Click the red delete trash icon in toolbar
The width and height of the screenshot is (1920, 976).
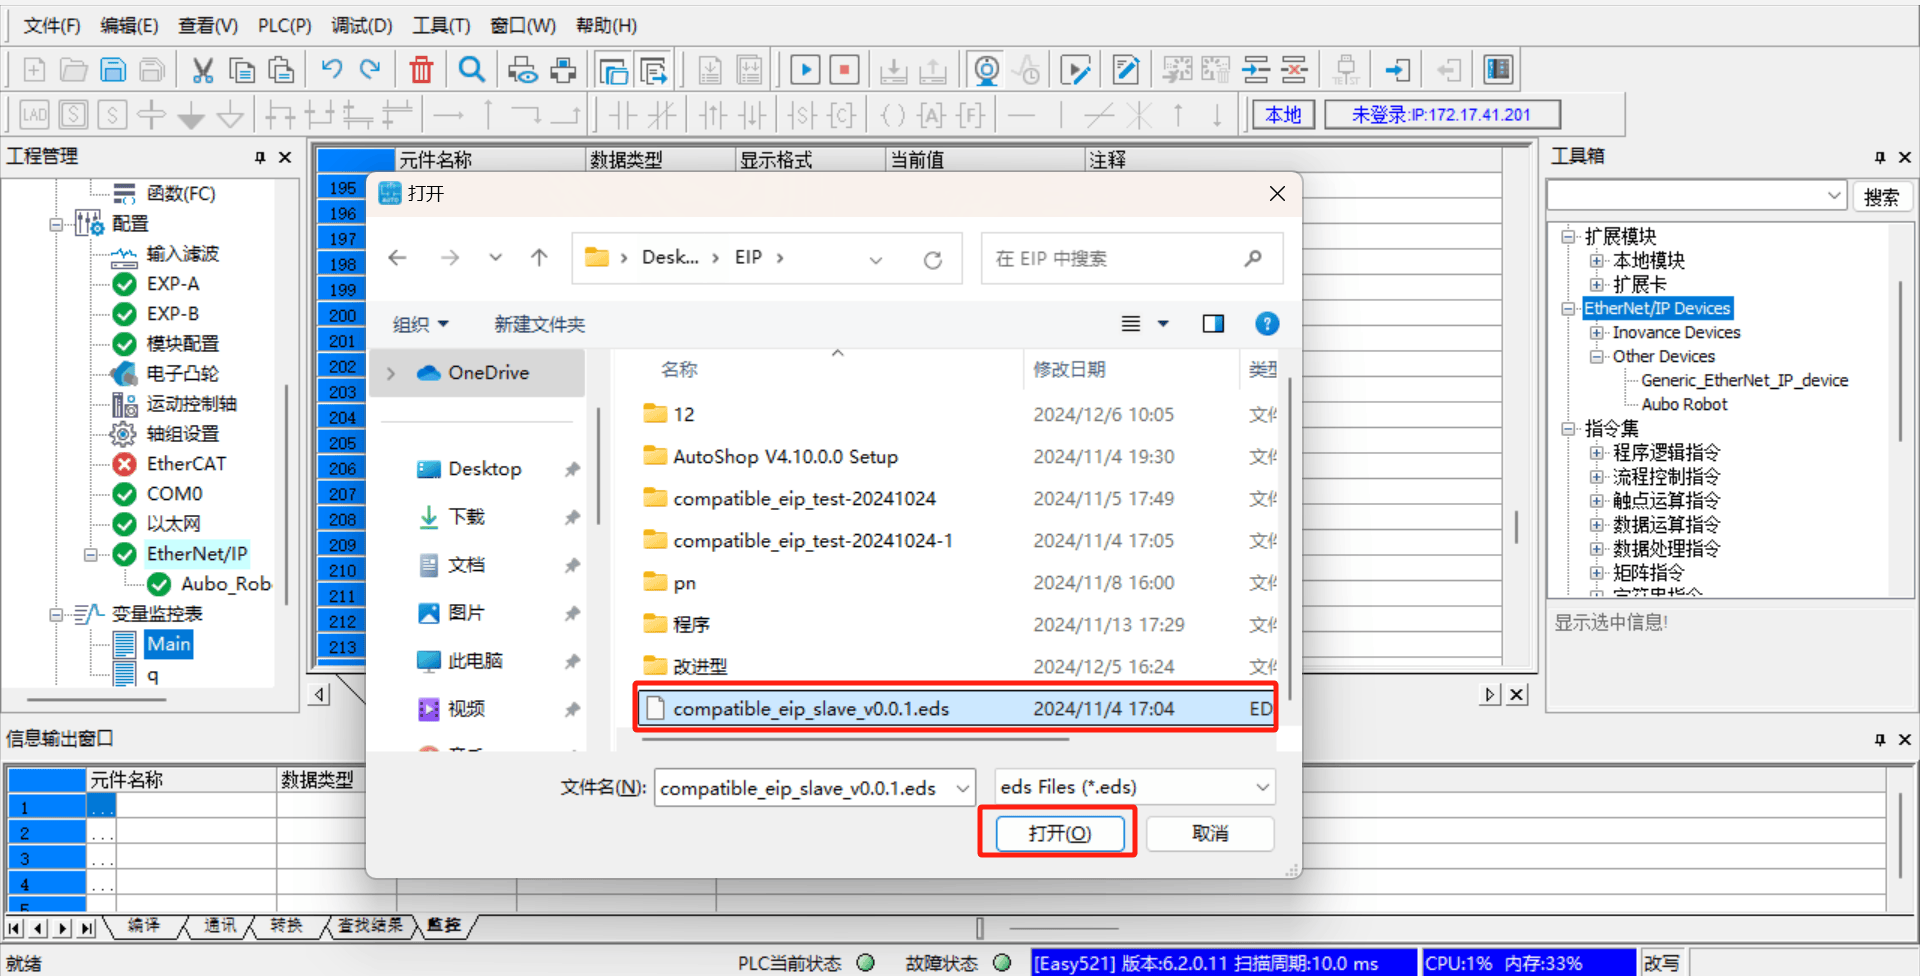tap(421, 70)
